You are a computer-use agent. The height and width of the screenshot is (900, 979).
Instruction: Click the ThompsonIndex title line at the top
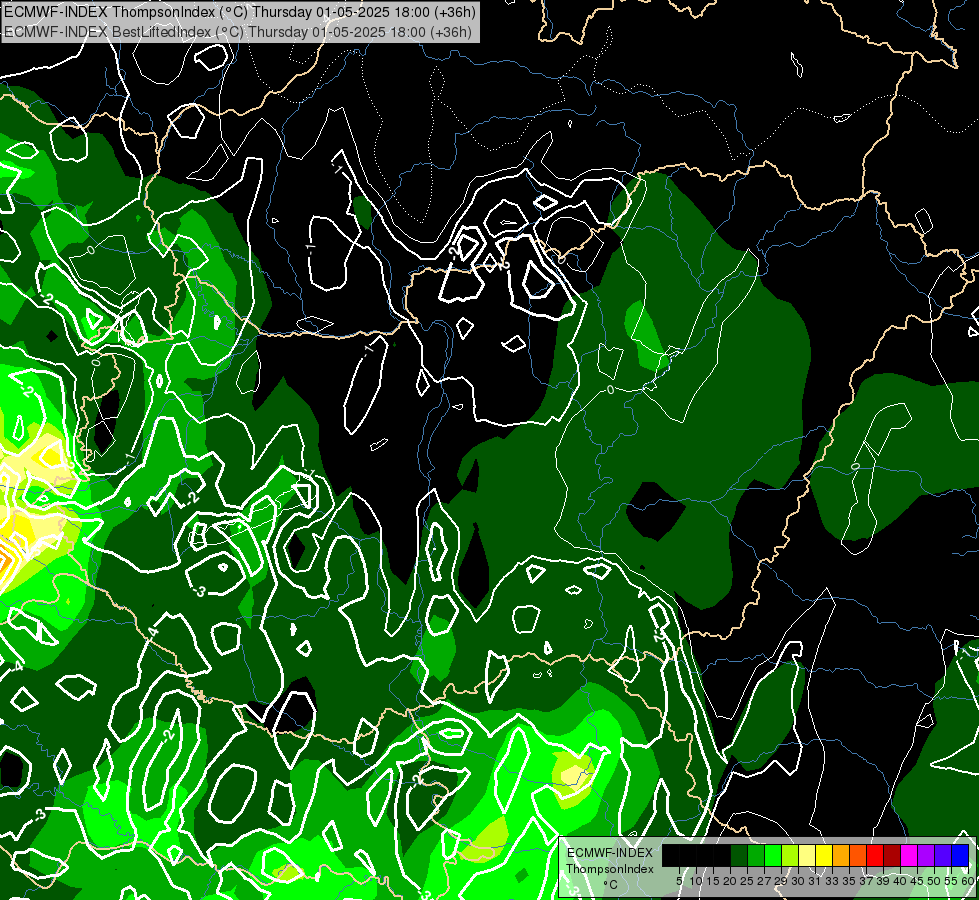tap(240, 12)
